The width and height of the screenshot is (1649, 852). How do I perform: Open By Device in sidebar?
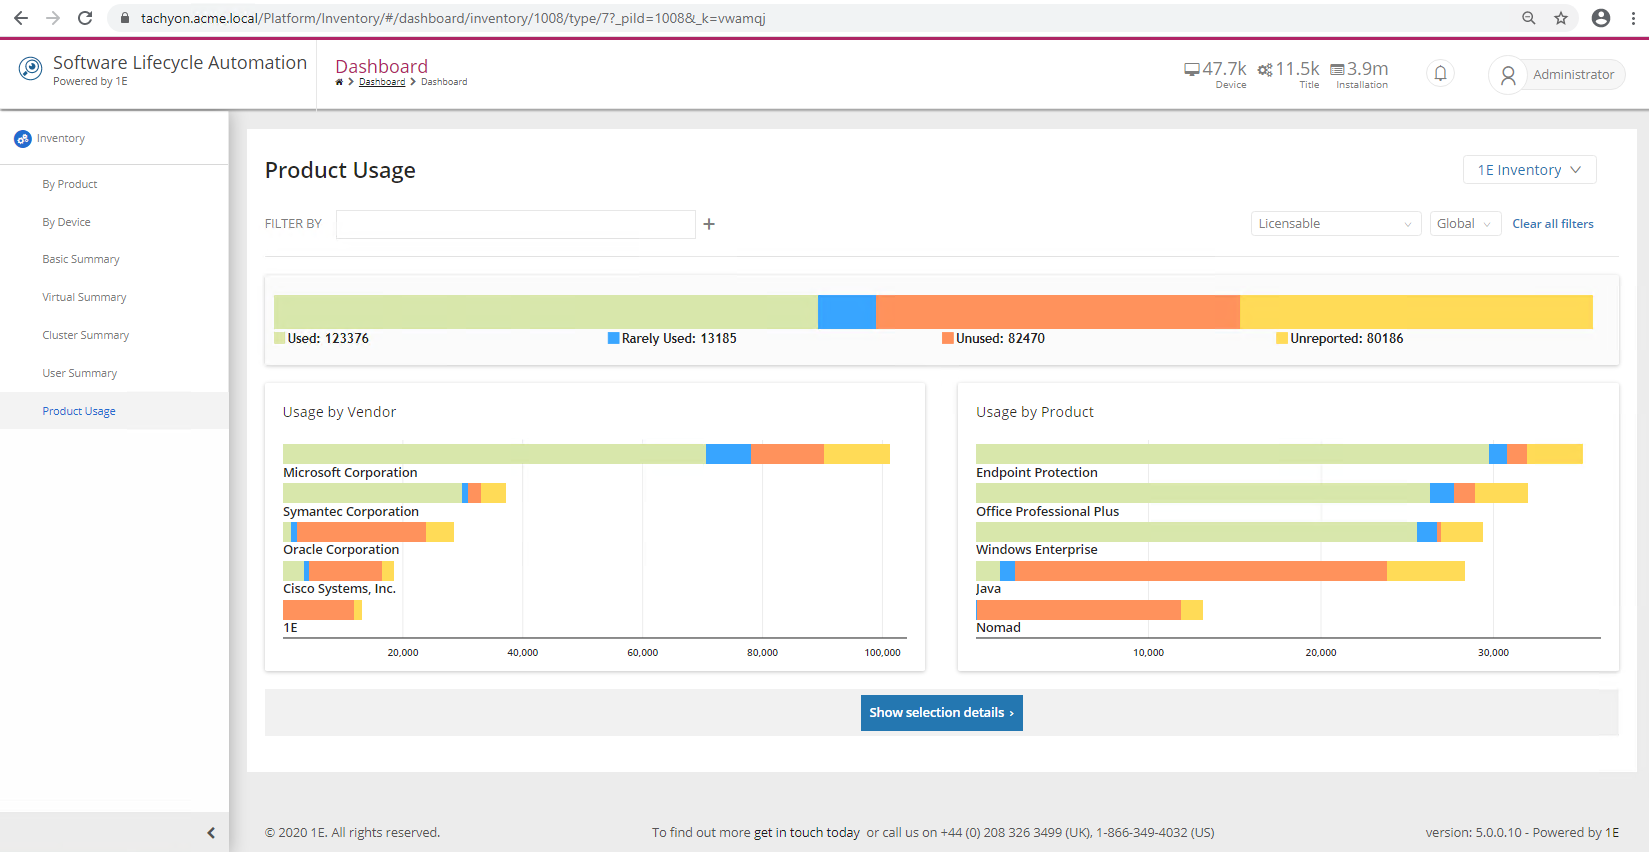66,222
